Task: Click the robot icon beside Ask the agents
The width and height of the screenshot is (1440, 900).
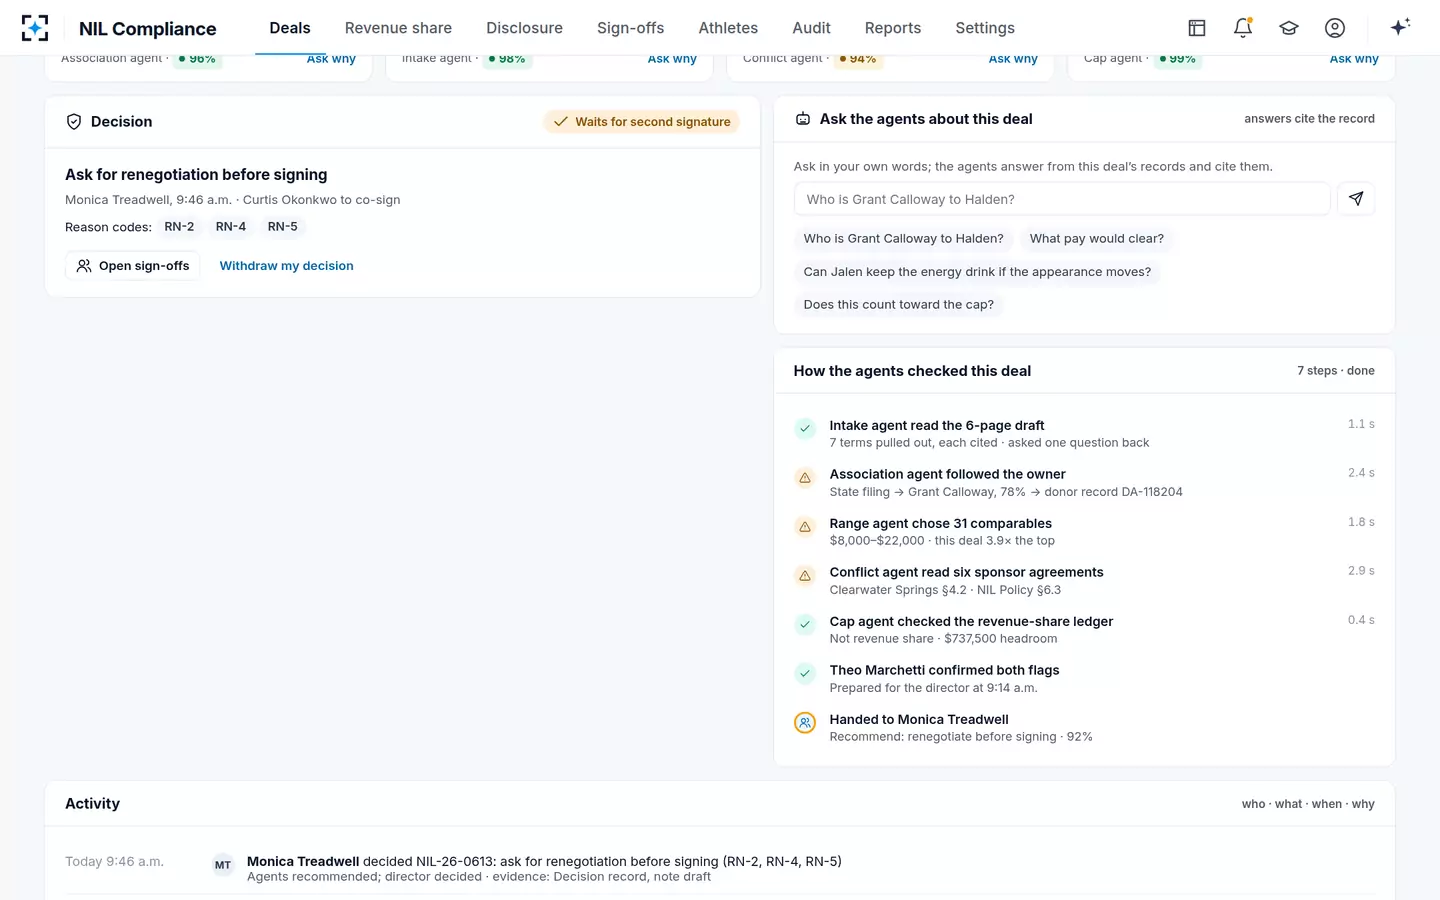Action: tap(802, 119)
